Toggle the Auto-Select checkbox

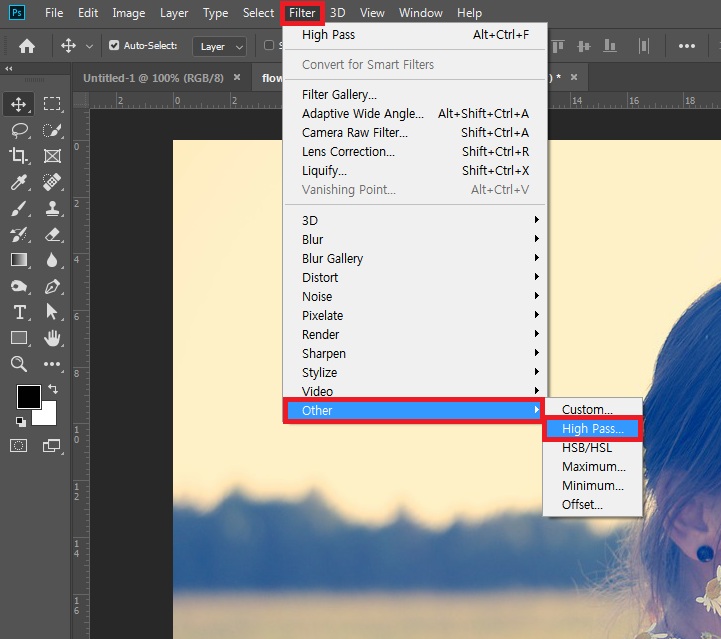coord(114,45)
